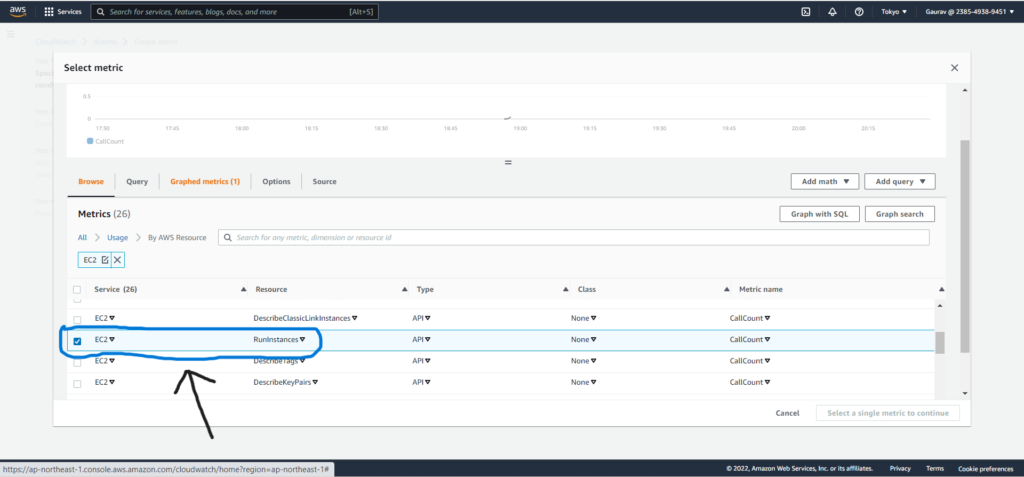The height and width of the screenshot is (477, 1024).
Task: Toggle the select-all metrics checkbox
Action: (x=77, y=289)
